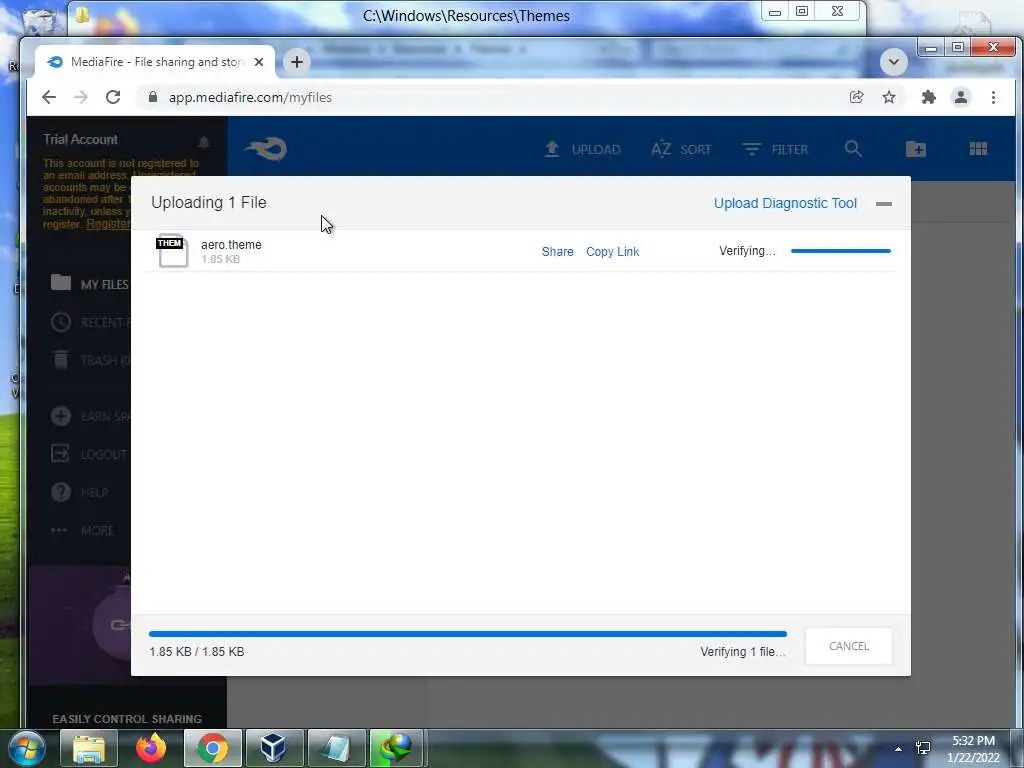The width and height of the screenshot is (1024, 768).
Task: Click the Uploading 1 File heading
Action: (209, 202)
